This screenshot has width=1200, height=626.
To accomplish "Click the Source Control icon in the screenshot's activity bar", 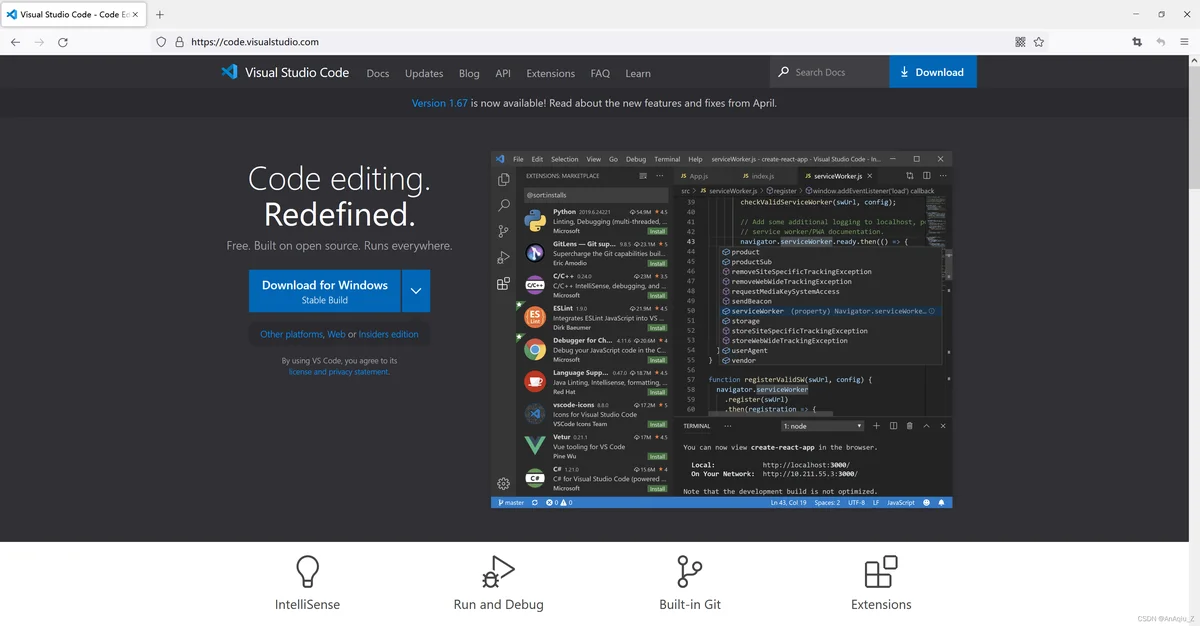I will [504, 231].
